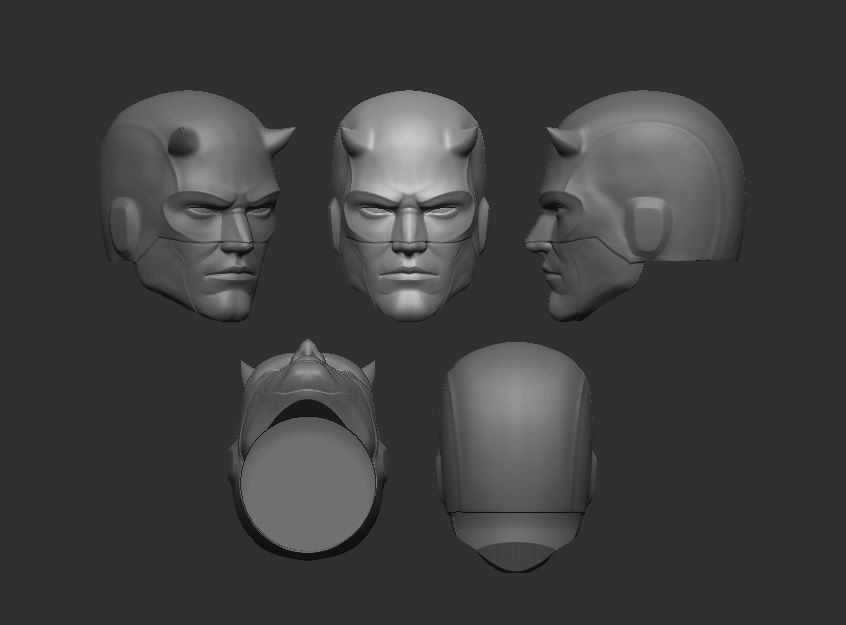This screenshot has width=846, height=625.
Task: Select the side profile head render
Action: [x=635, y=206]
